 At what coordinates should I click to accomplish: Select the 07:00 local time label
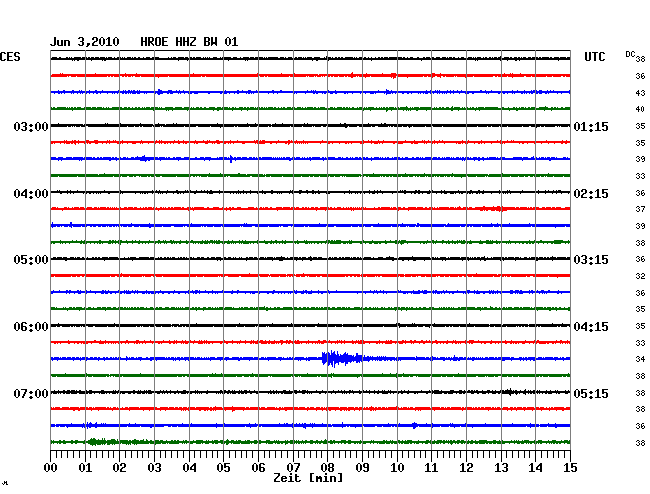pyautogui.click(x=31, y=393)
